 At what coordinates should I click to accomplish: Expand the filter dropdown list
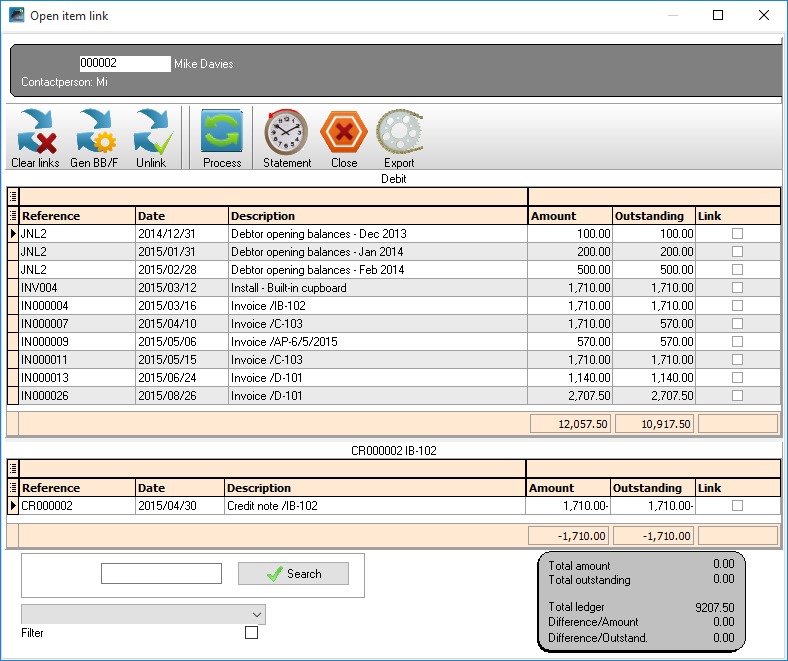pyautogui.click(x=257, y=614)
